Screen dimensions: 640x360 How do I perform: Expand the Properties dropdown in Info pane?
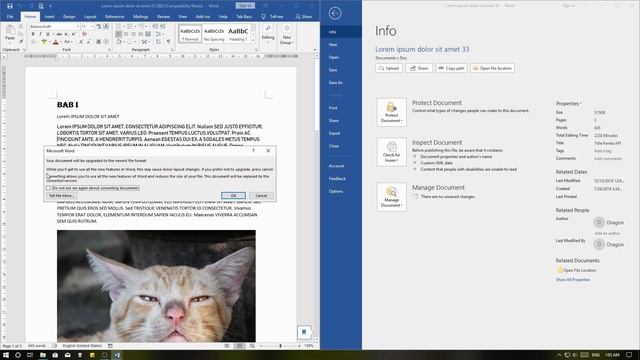tap(569, 104)
